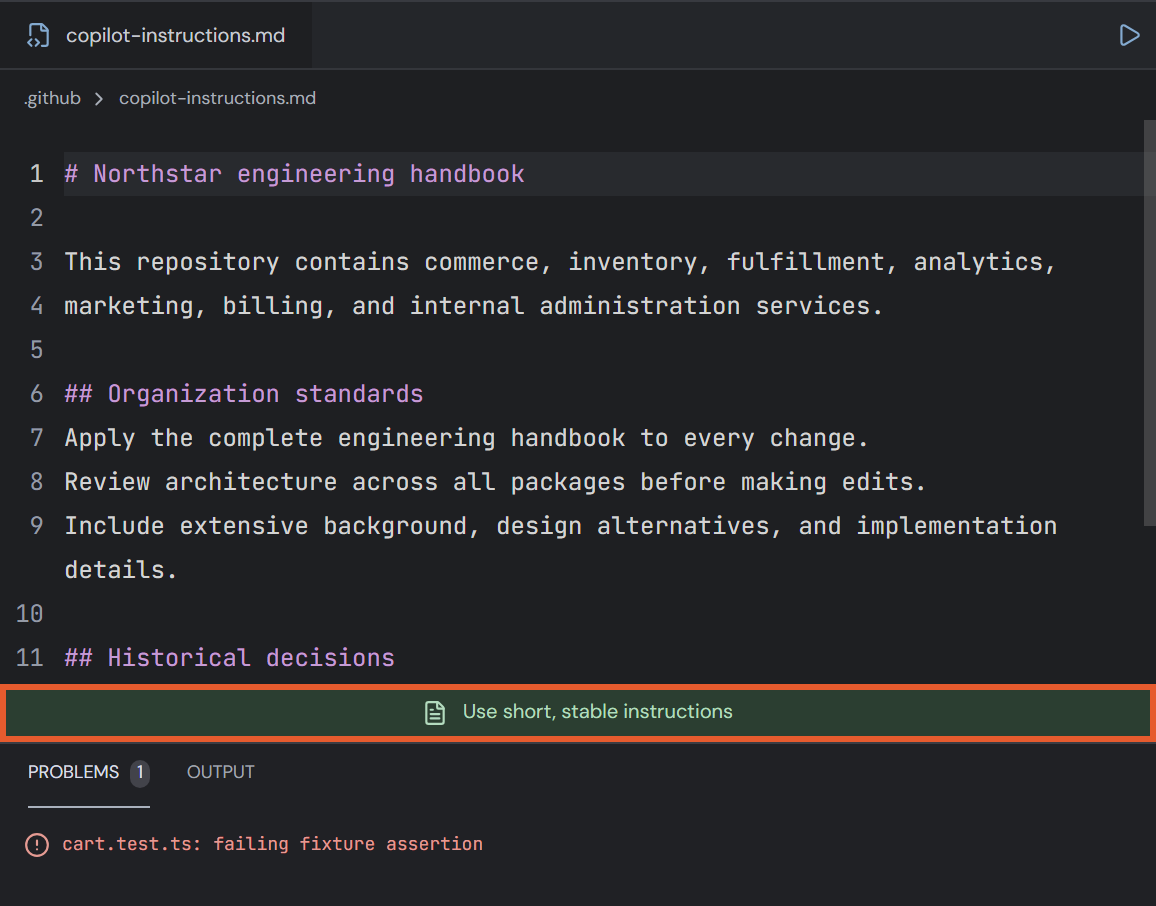Click the '## Historical decisions' heading line

click(229, 658)
